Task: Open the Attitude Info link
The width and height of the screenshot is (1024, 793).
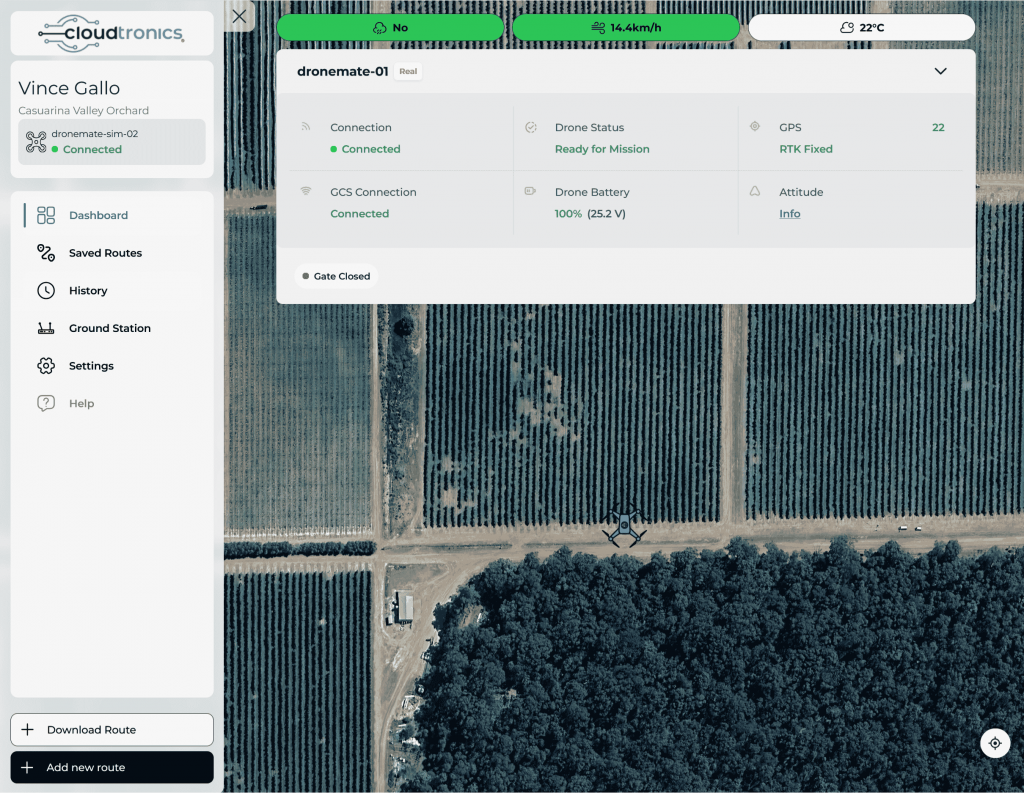Action: pos(790,213)
